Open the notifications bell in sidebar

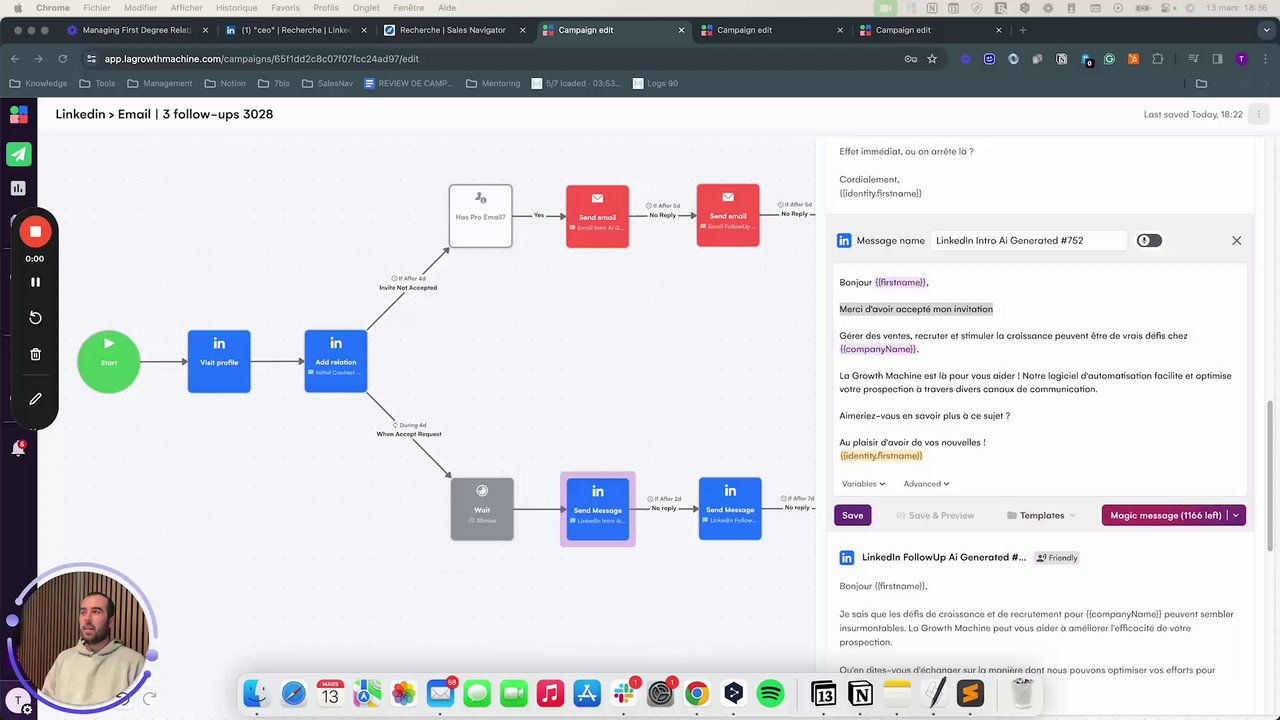click(x=18, y=449)
